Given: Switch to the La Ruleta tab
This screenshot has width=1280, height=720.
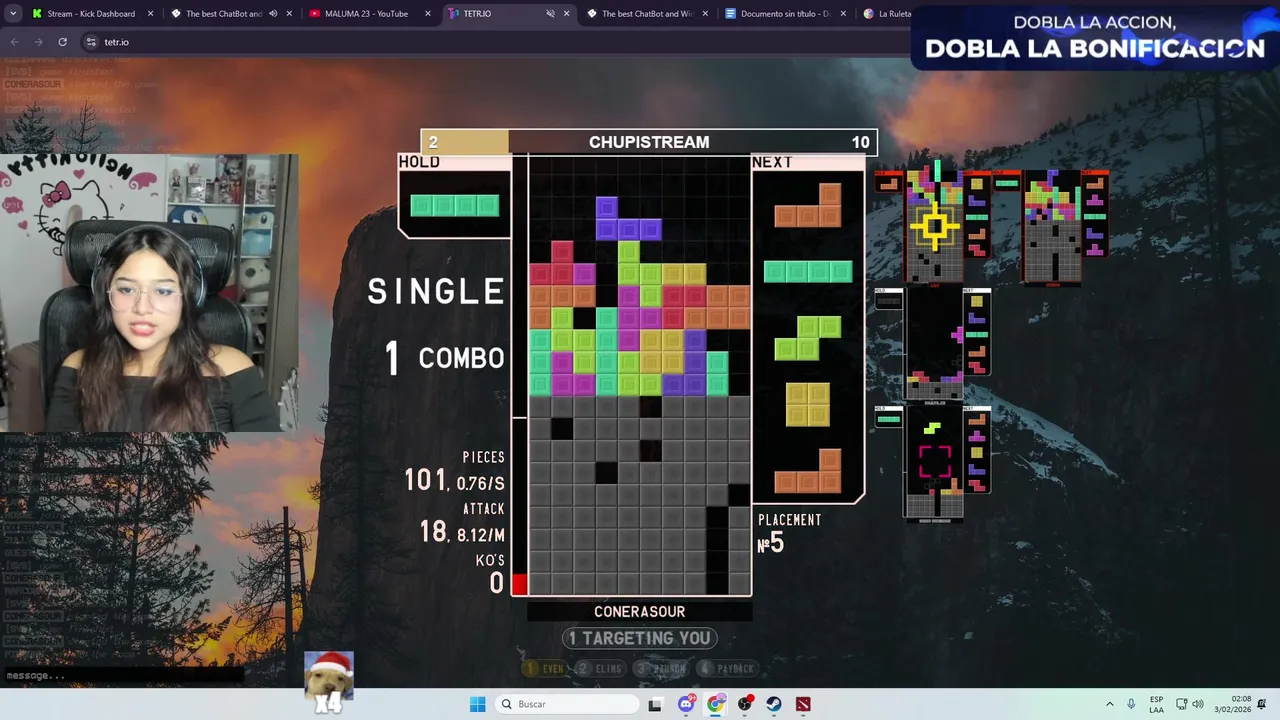Looking at the screenshot, I should click(885, 14).
